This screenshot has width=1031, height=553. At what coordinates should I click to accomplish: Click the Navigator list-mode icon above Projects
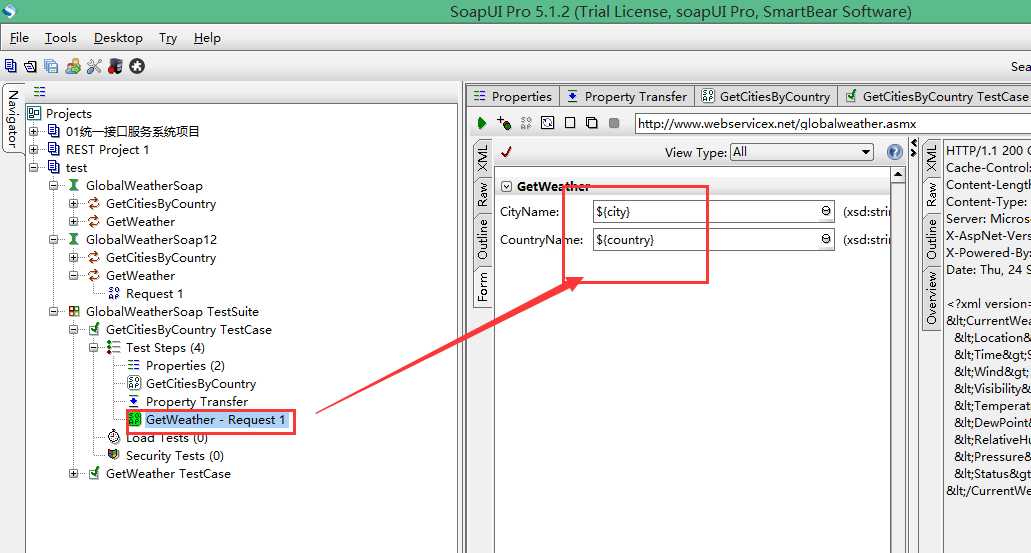click(x=39, y=91)
